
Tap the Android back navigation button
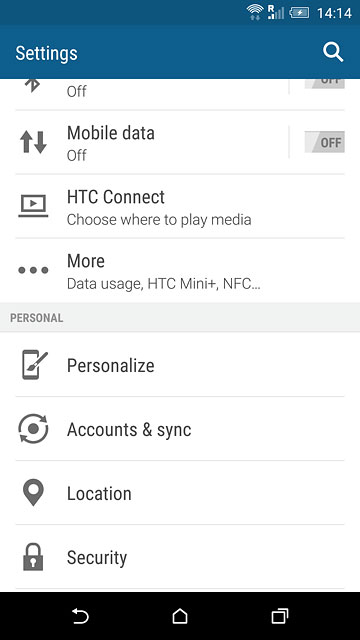pos(80,616)
